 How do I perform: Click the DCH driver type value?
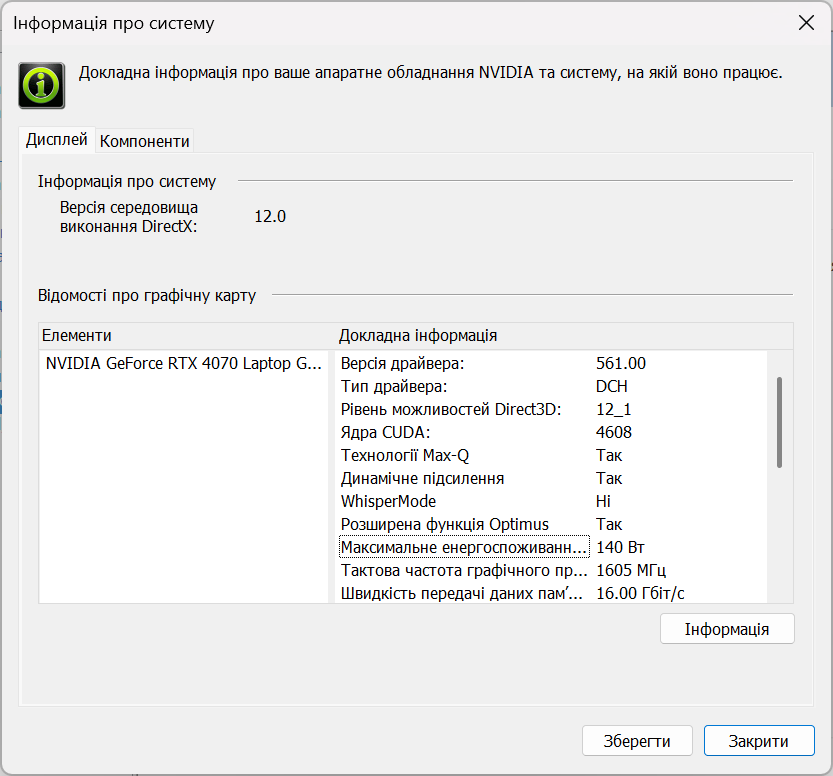611,386
